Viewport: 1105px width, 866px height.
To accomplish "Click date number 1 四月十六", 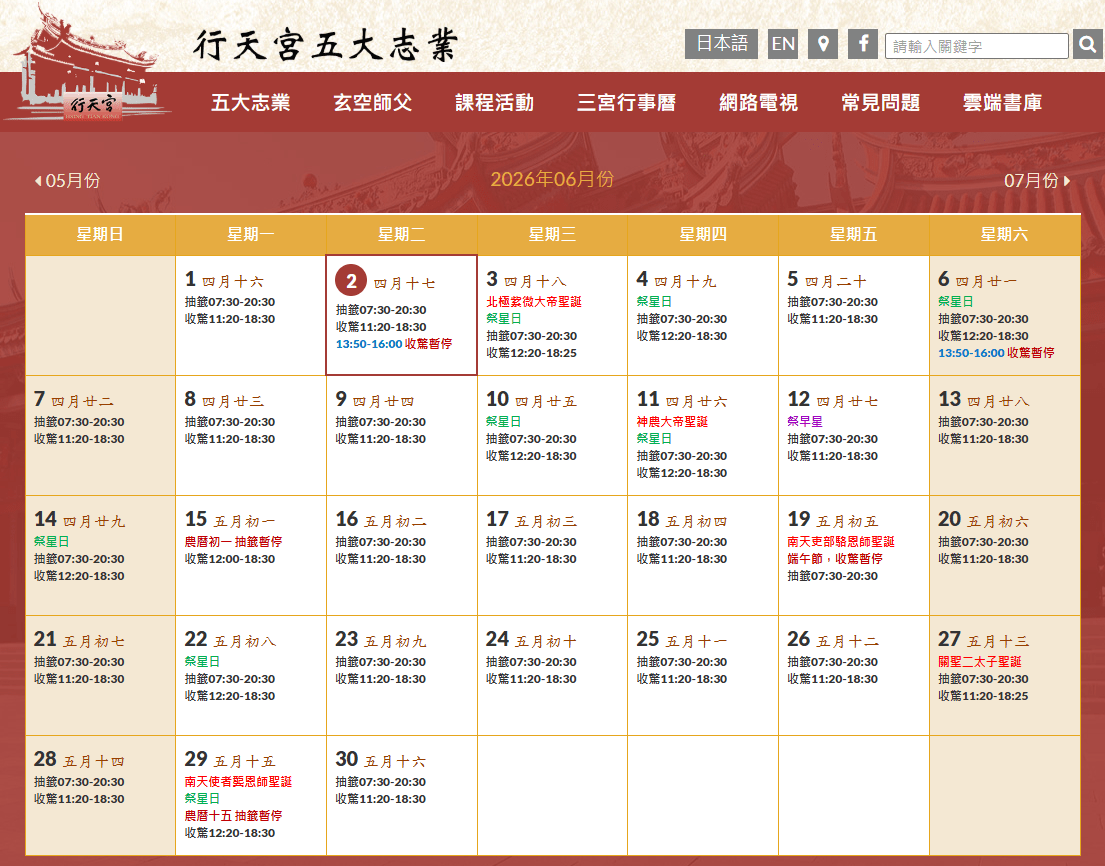I will (x=224, y=280).
